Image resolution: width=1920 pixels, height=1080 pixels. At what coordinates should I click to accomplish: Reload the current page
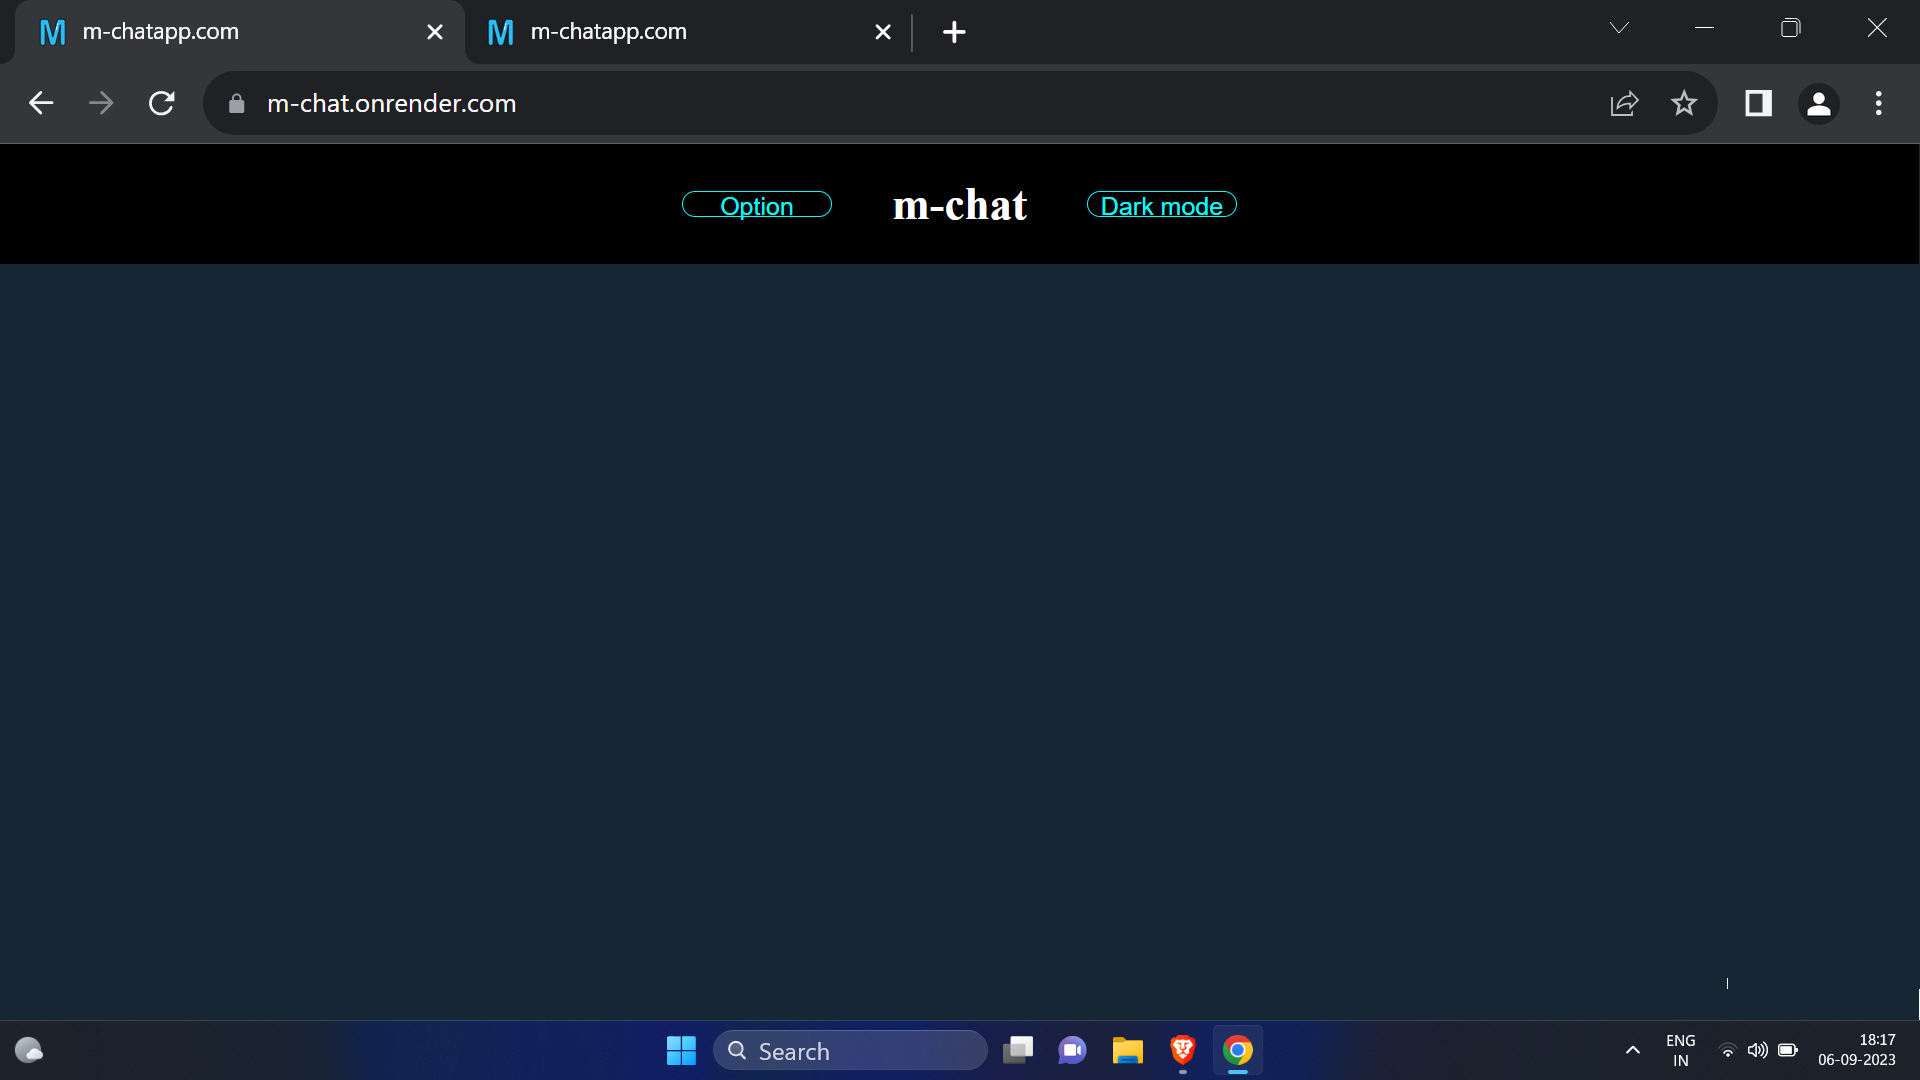click(x=161, y=103)
